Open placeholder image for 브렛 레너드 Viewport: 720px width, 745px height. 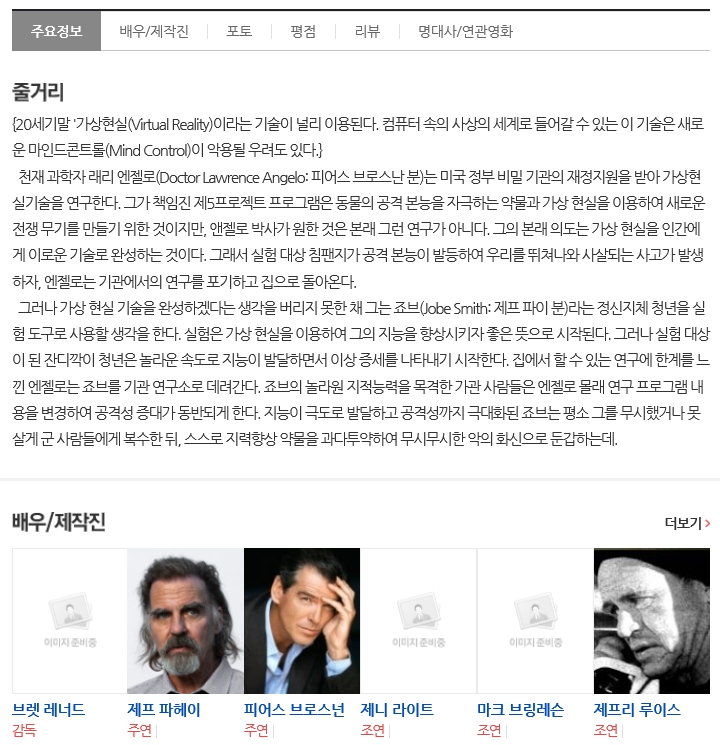point(70,621)
